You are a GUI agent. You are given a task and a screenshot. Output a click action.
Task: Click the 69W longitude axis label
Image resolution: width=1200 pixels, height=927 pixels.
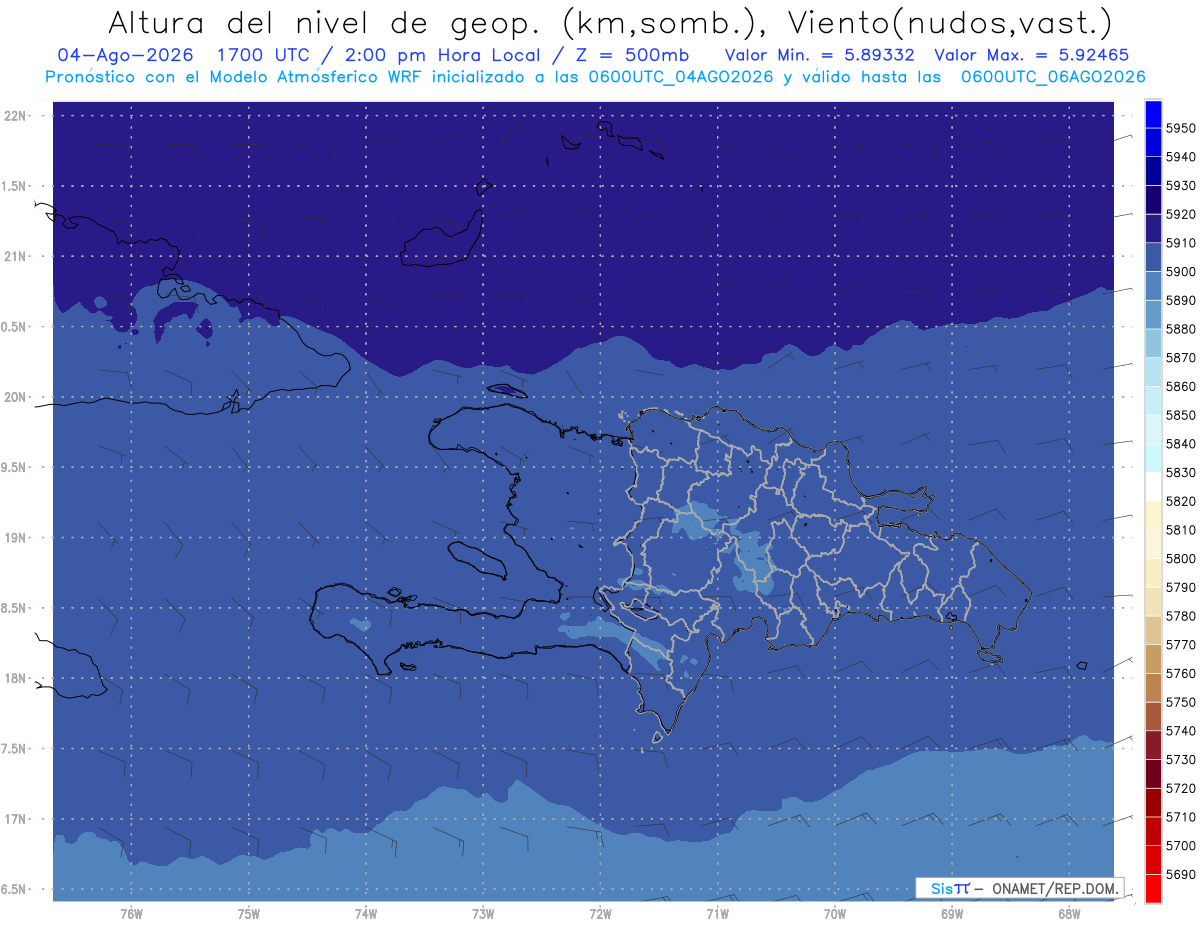tap(952, 914)
